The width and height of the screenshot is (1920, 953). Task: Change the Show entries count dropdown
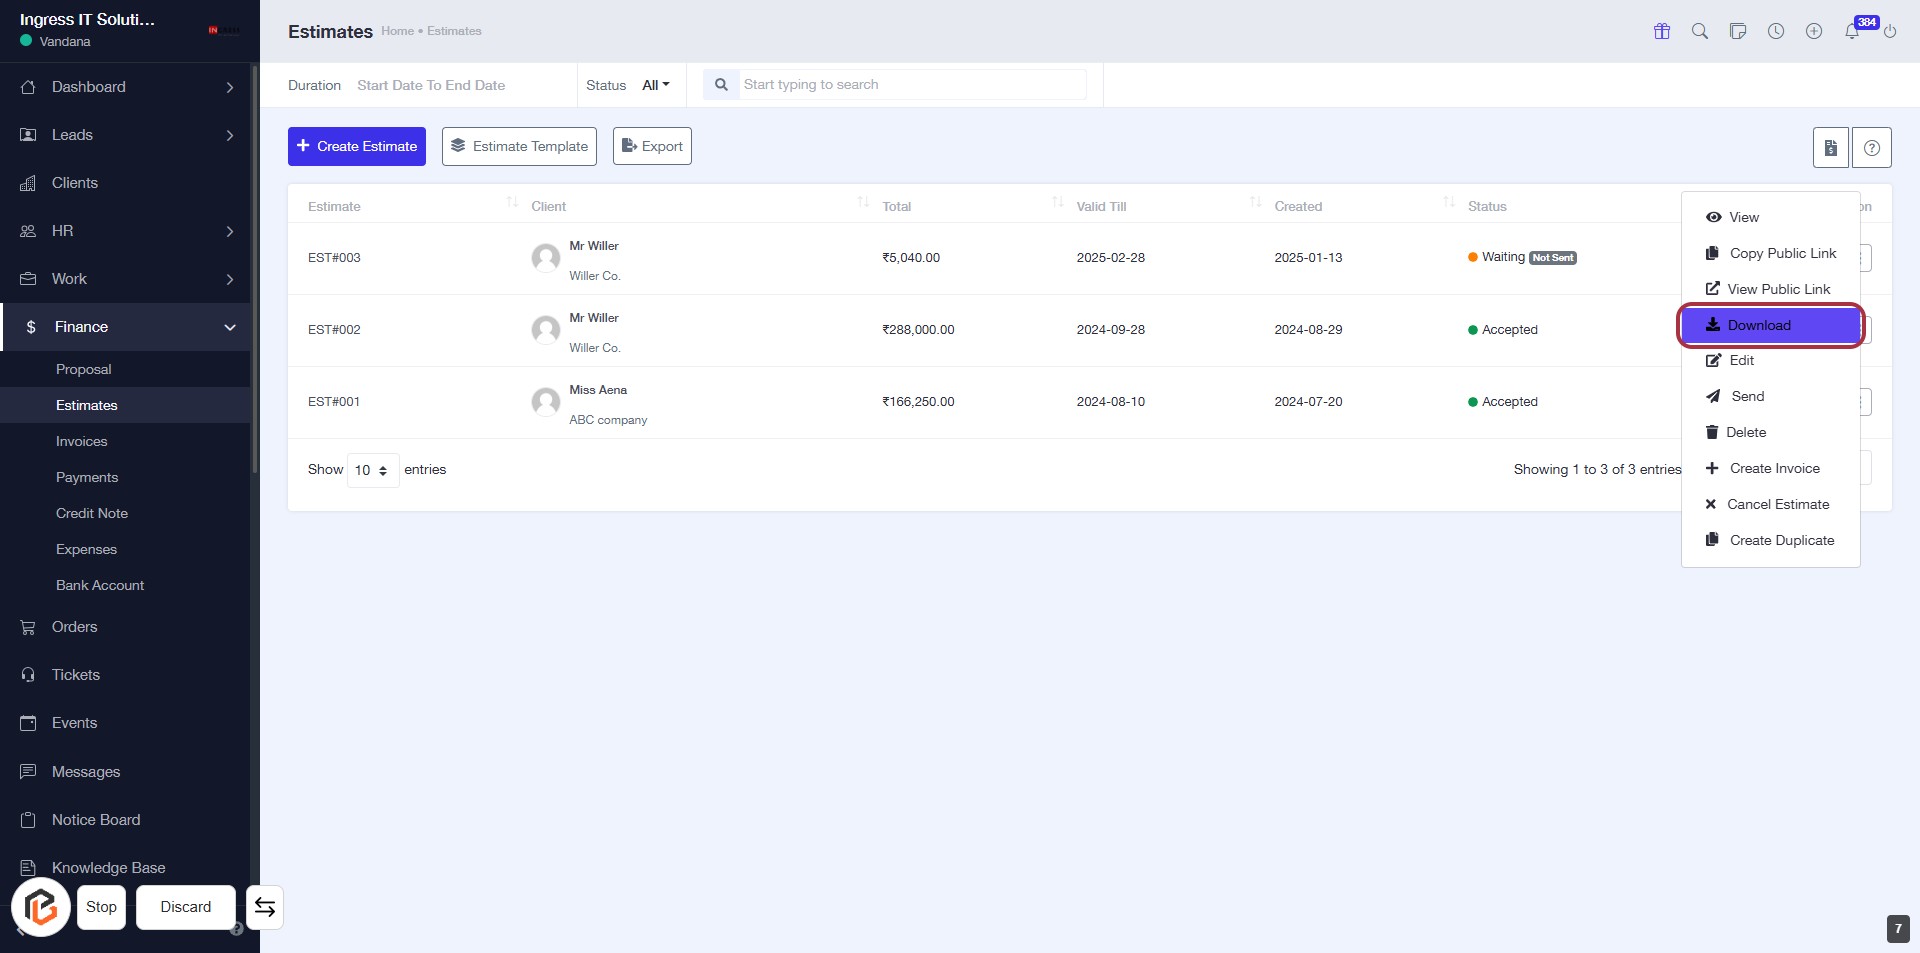click(372, 470)
